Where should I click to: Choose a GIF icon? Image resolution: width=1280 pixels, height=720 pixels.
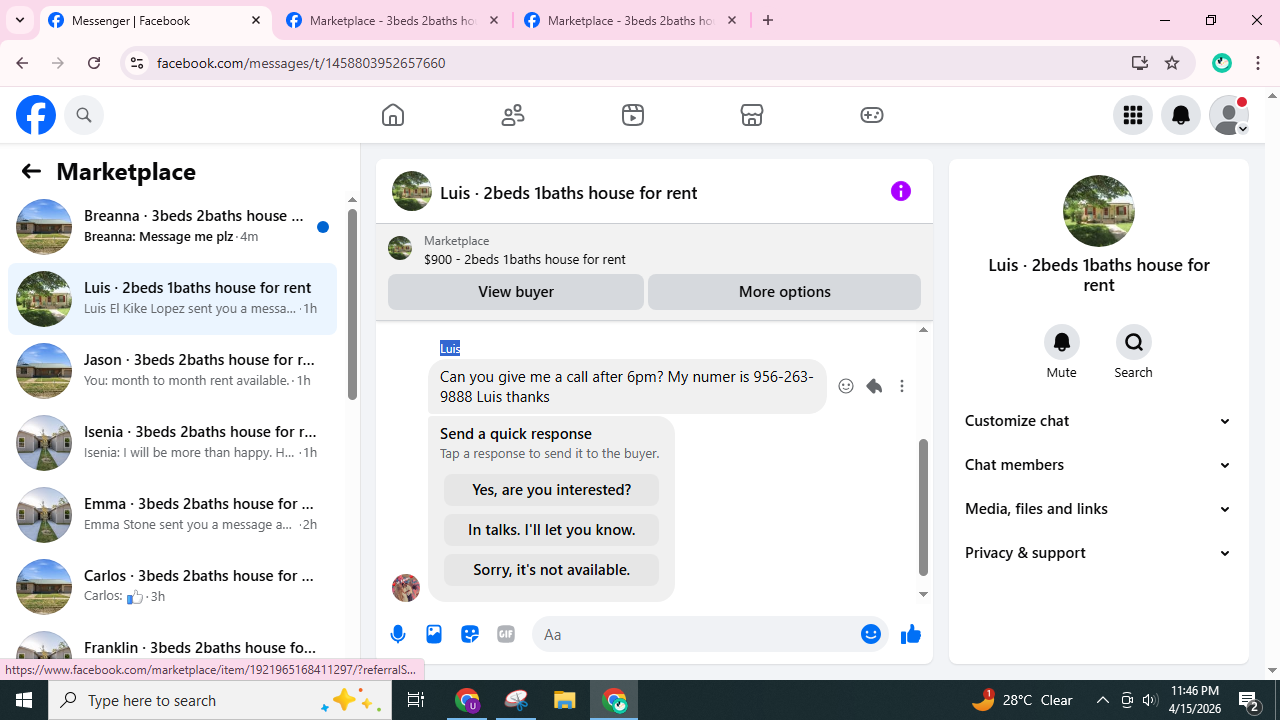pyautogui.click(x=506, y=634)
